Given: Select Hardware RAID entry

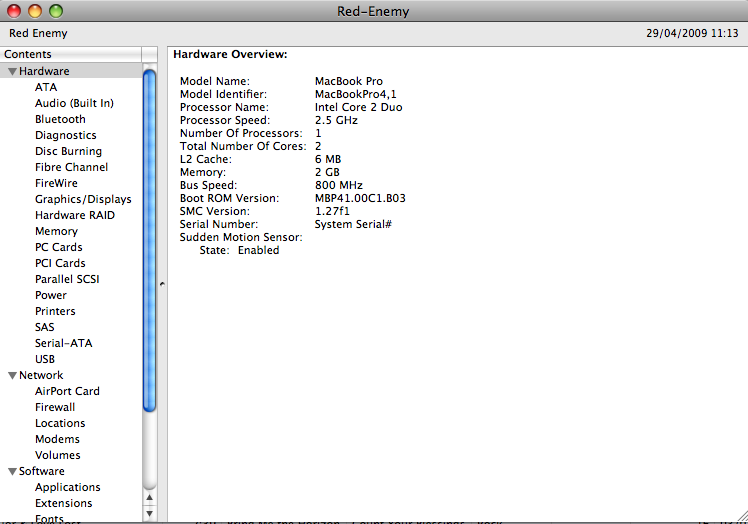Looking at the screenshot, I should [x=74, y=215].
